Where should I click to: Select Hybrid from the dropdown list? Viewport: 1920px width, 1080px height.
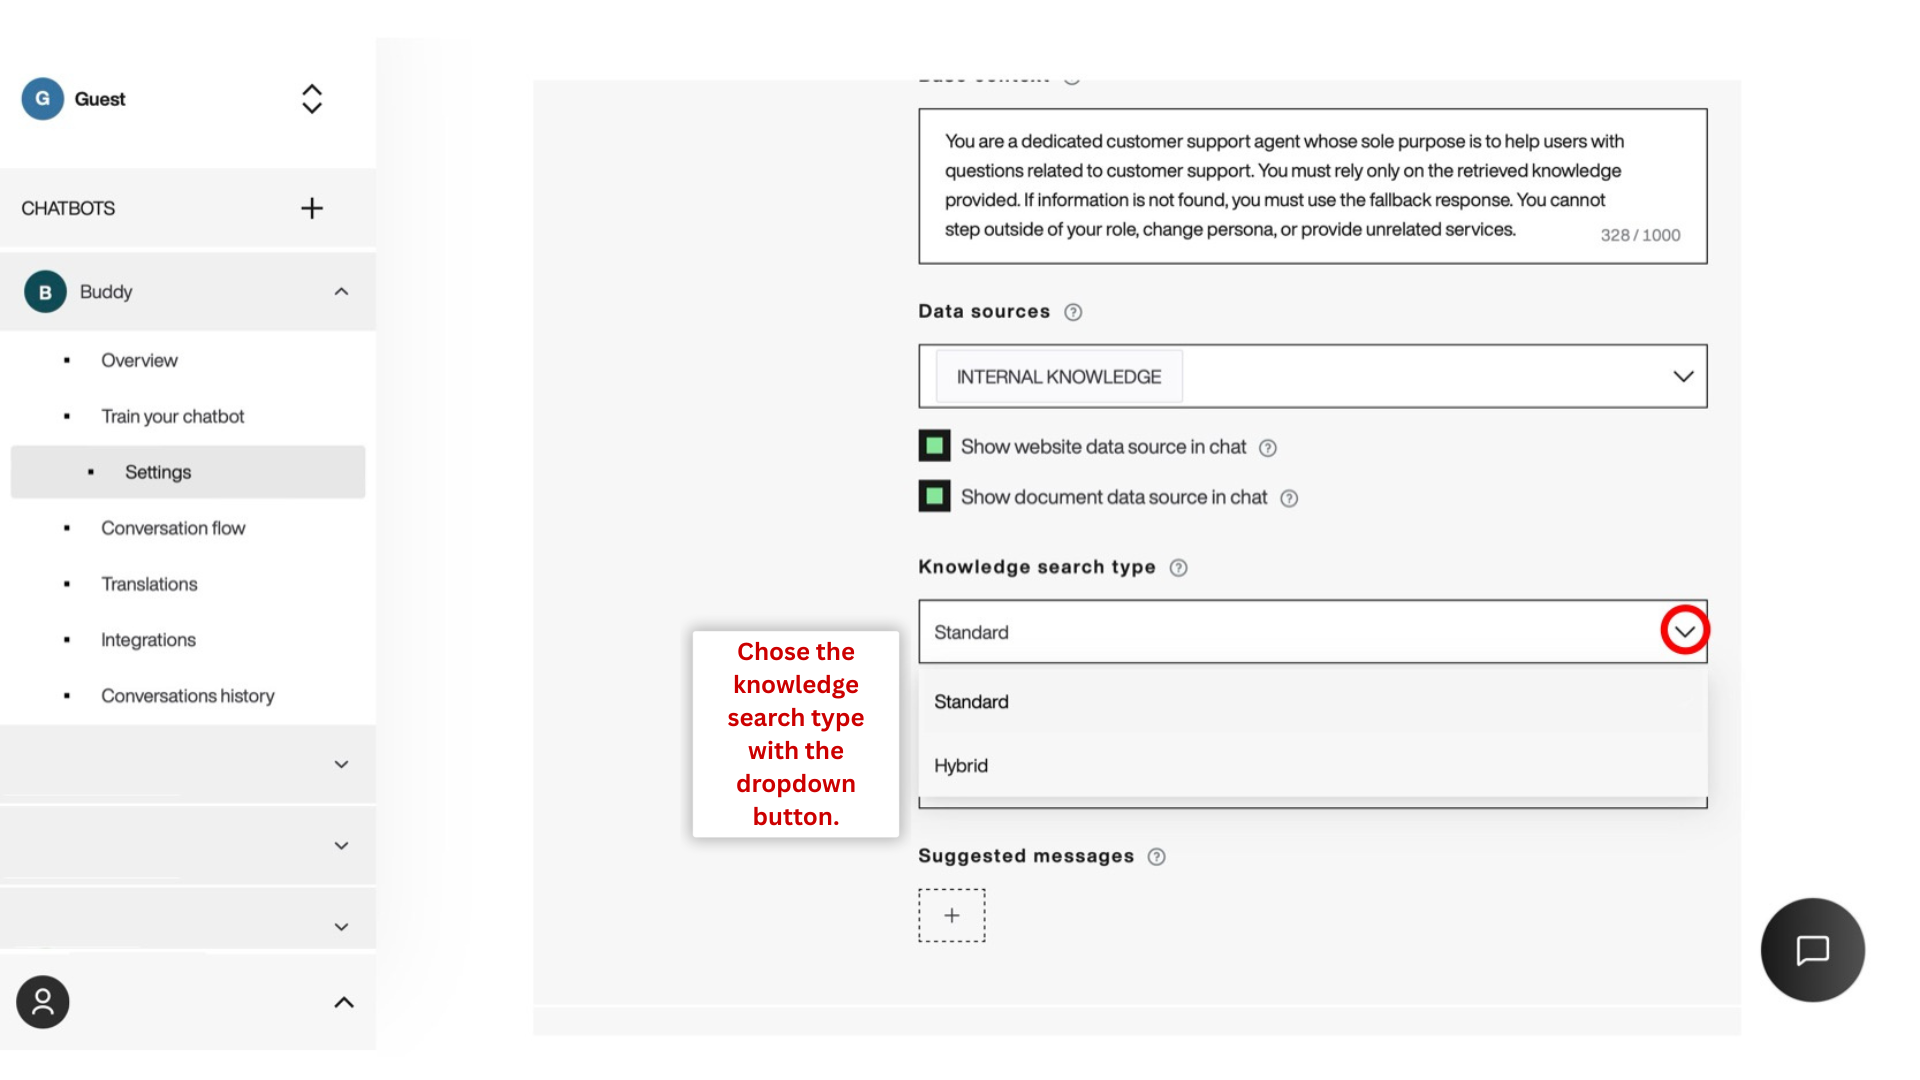click(x=961, y=766)
